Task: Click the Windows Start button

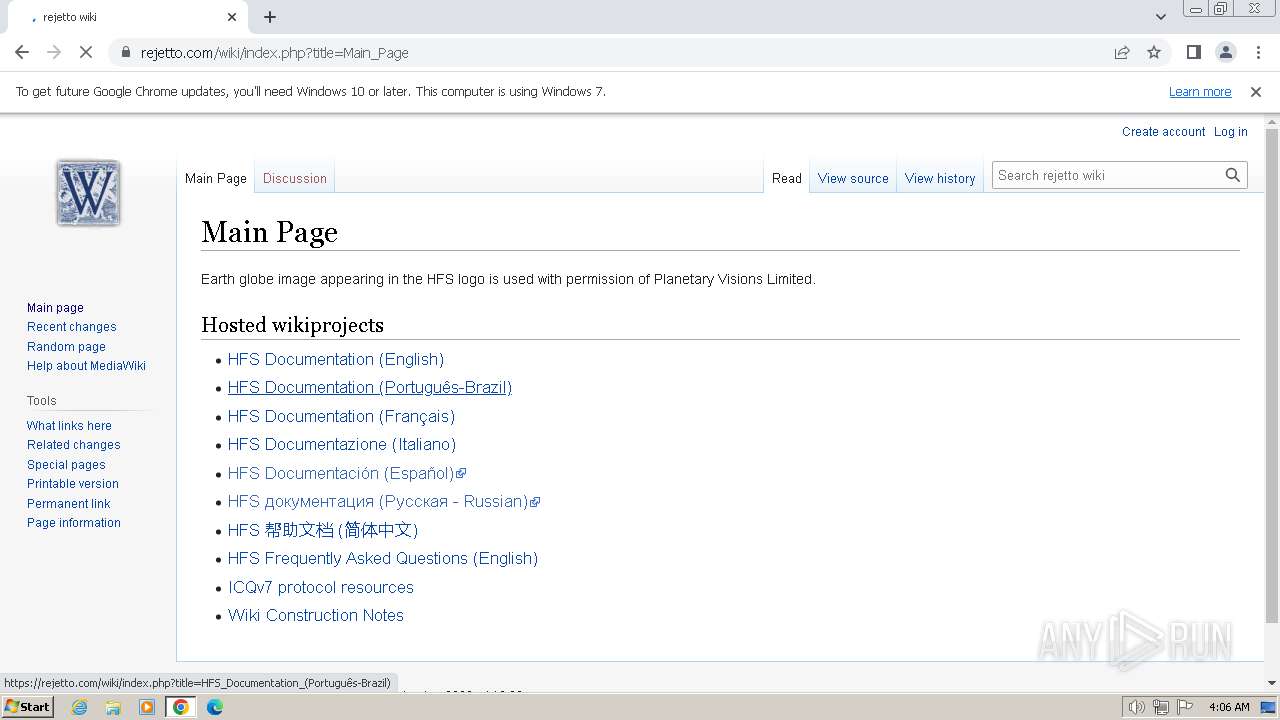Action: pyautogui.click(x=28, y=707)
